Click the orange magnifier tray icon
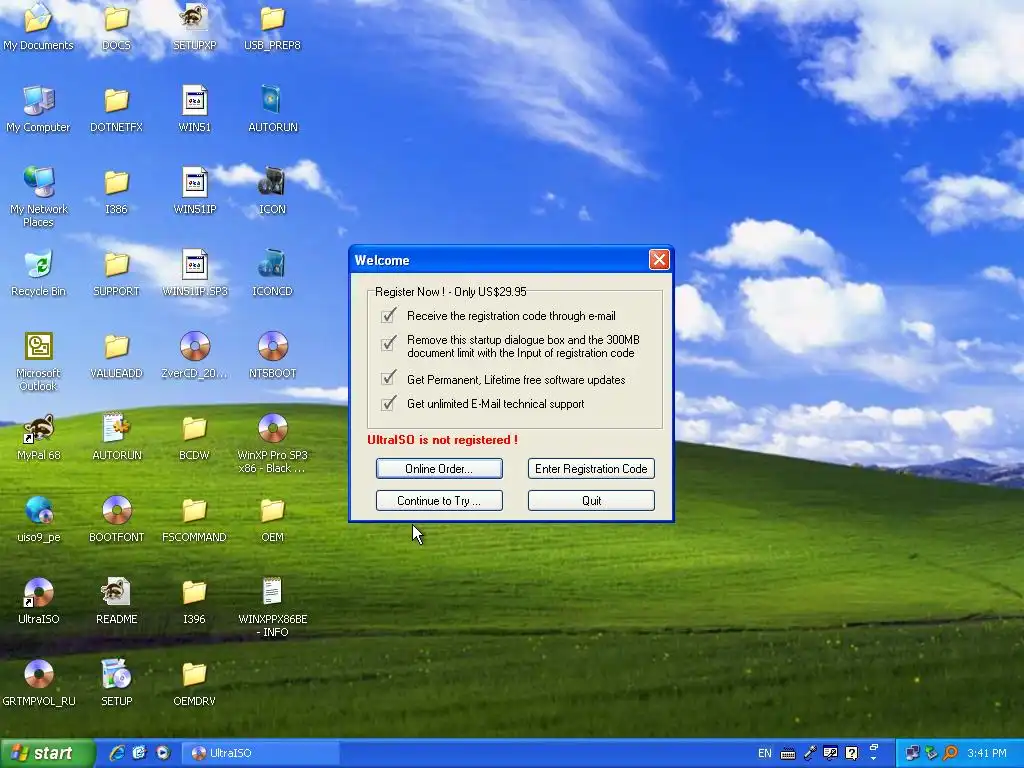The height and width of the screenshot is (768, 1024). point(951,753)
